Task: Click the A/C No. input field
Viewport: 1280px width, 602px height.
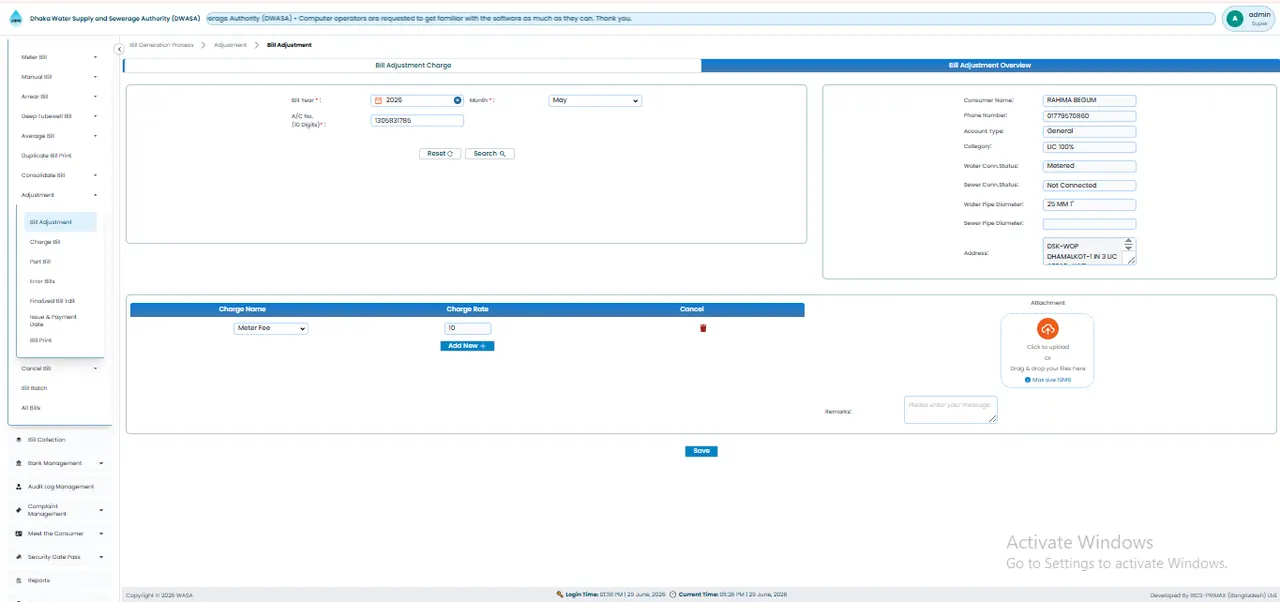Action: [x=417, y=121]
